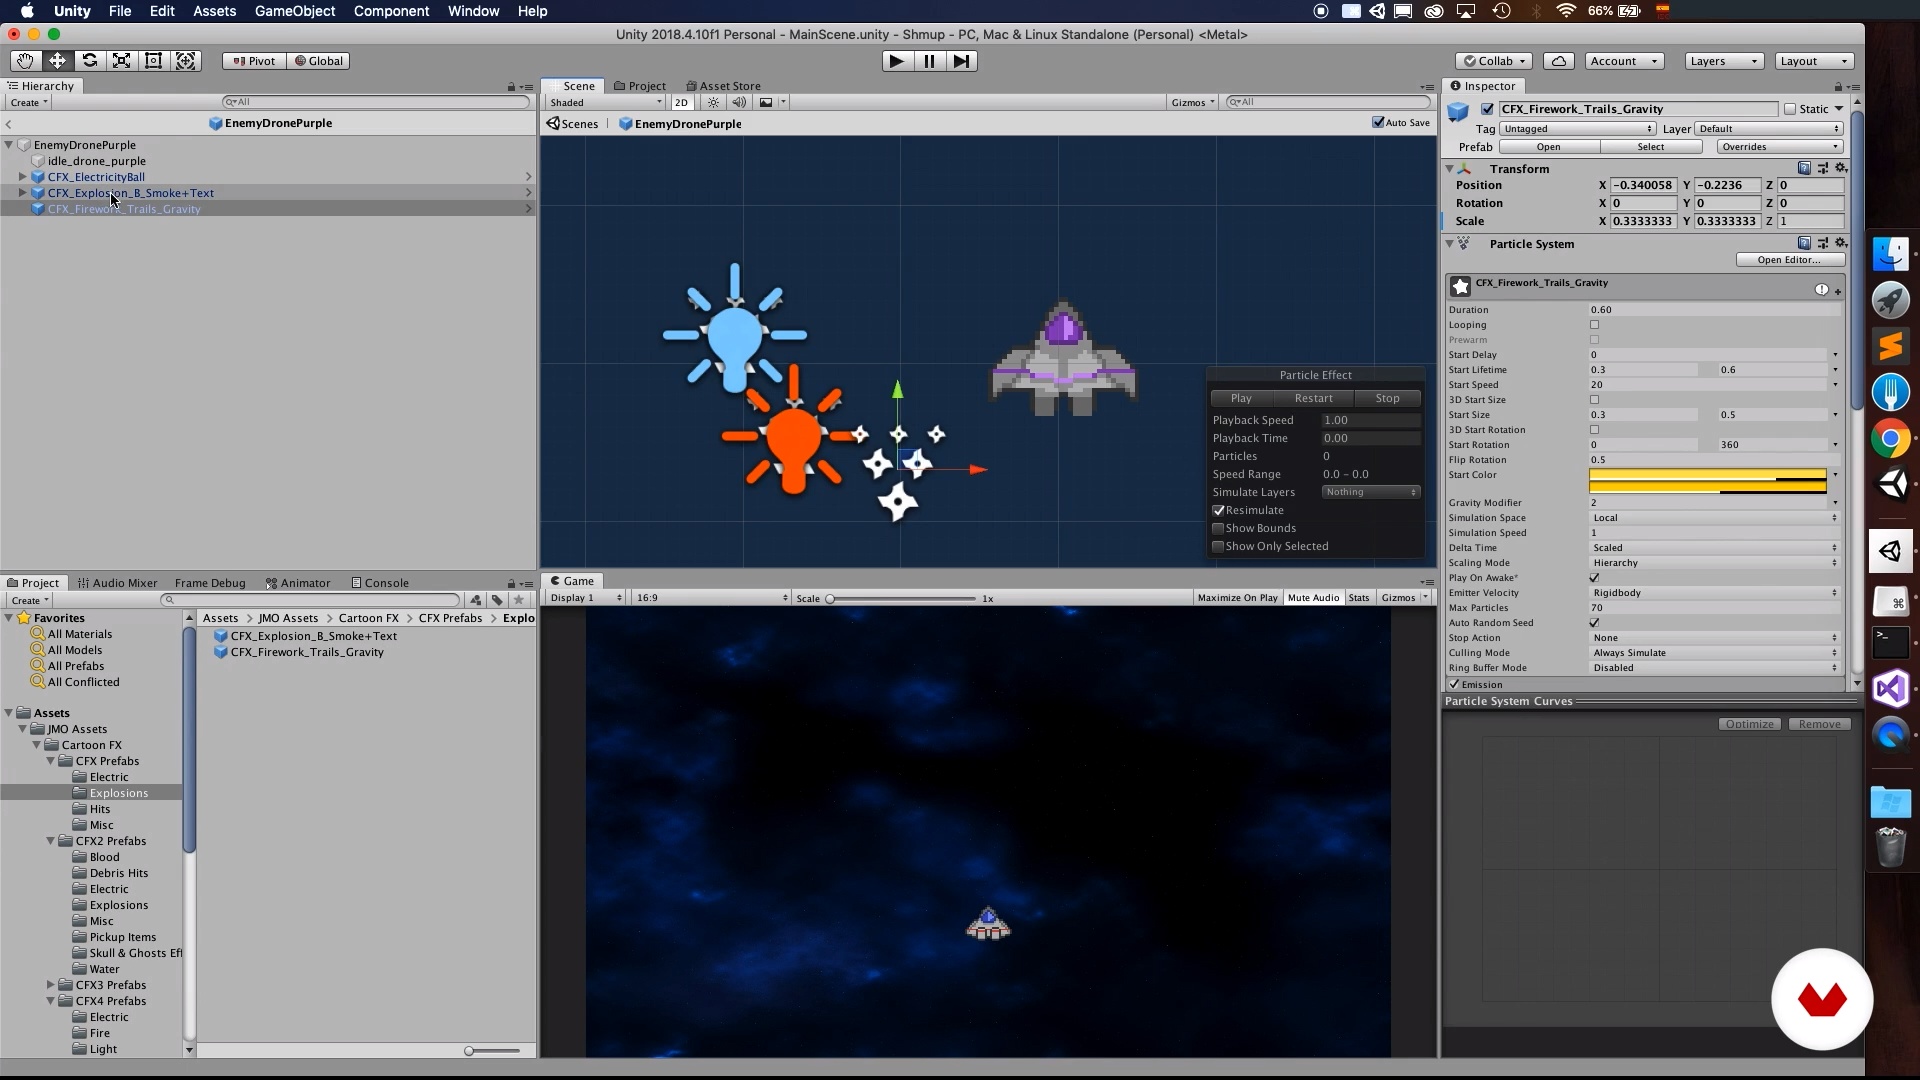Open Google Chrome from the Dock

pos(1890,438)
